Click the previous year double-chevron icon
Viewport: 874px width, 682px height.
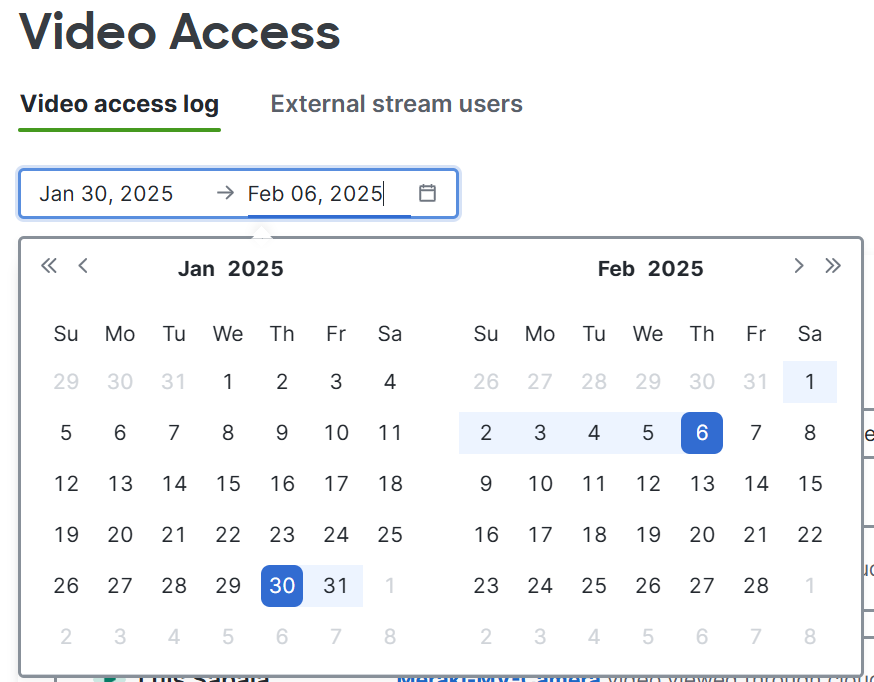[x=49, y=266]
